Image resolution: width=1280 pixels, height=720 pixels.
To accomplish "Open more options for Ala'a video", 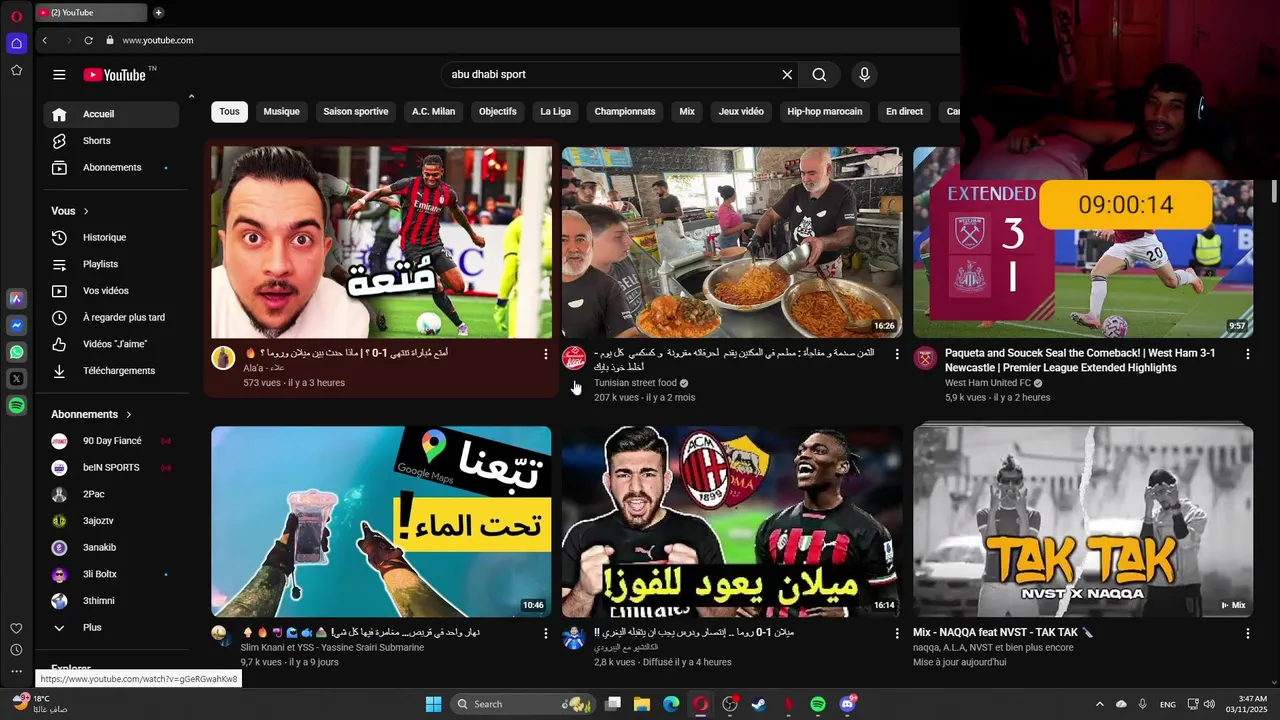I will click(x=545, y=354).
